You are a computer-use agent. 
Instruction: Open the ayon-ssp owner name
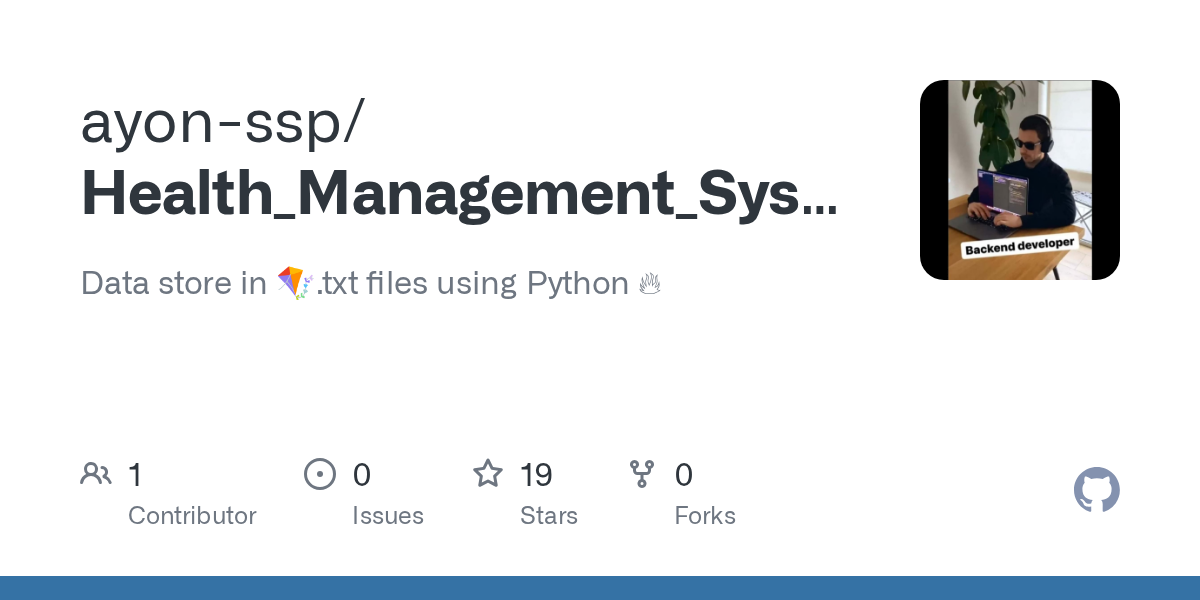pyautogui.click(x=222, y=124)
